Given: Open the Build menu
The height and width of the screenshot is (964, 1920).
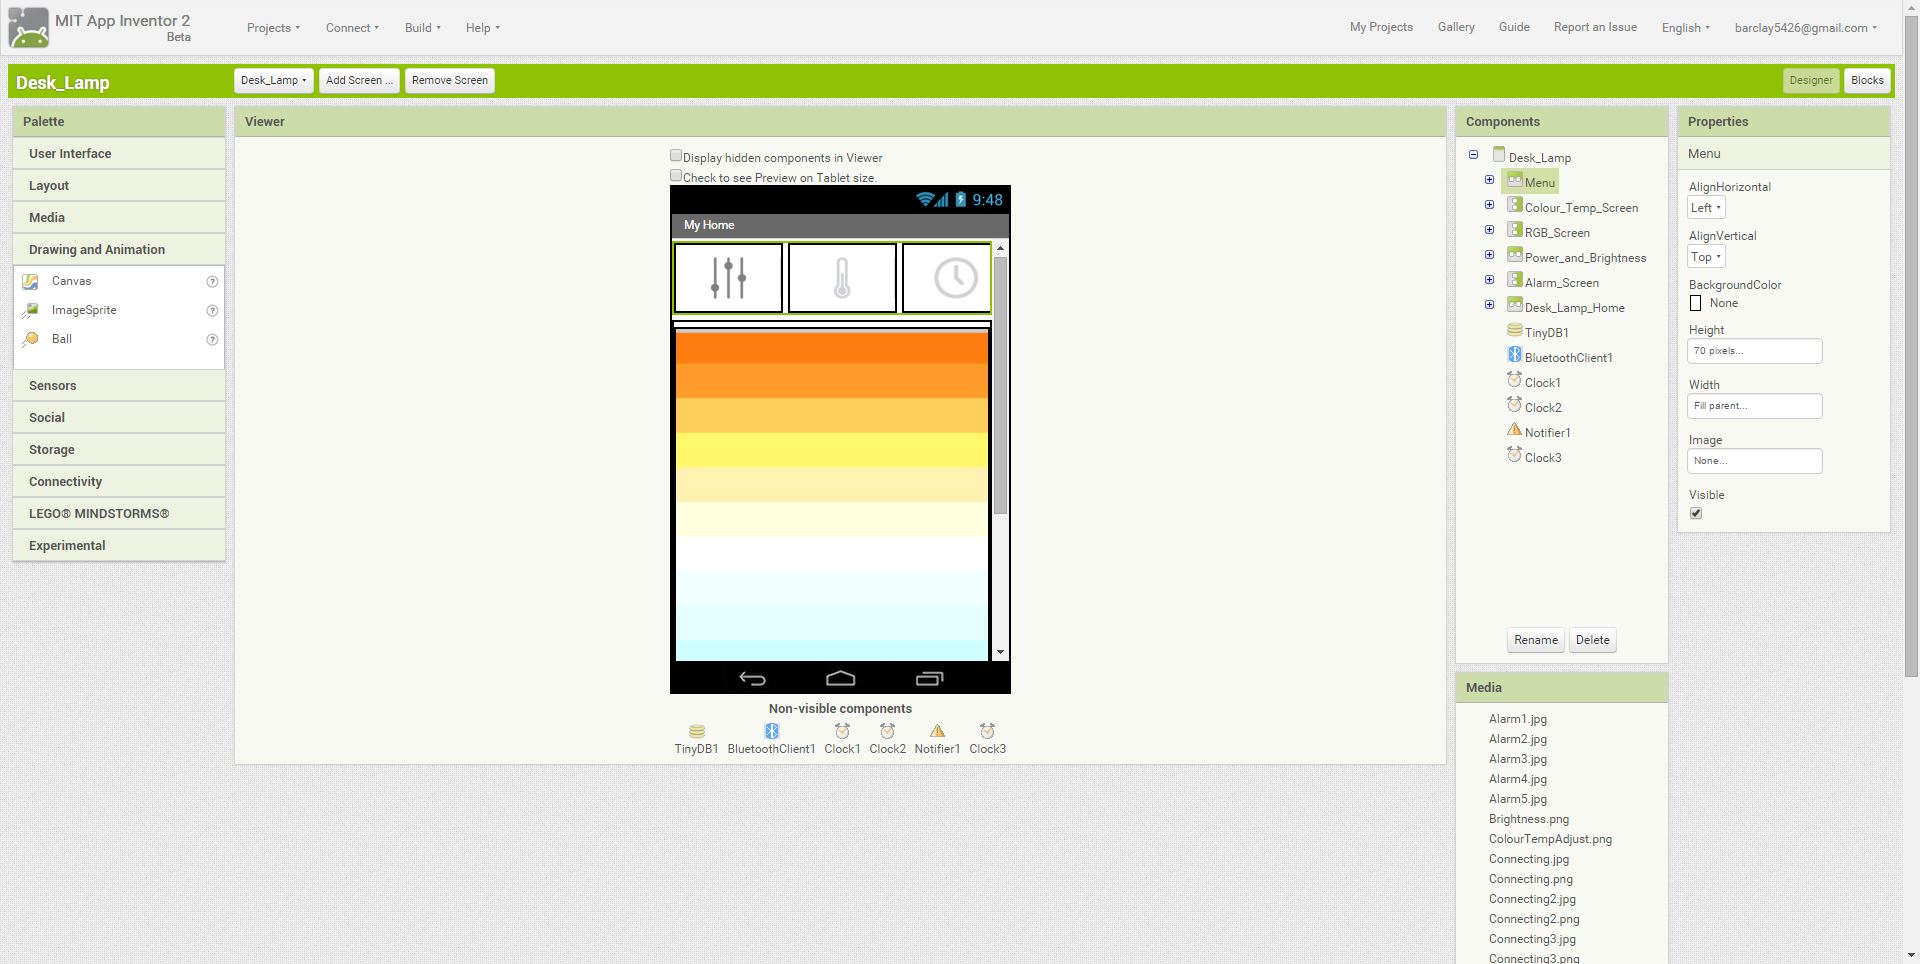Looking at the screenshot, I should point(422,28).
